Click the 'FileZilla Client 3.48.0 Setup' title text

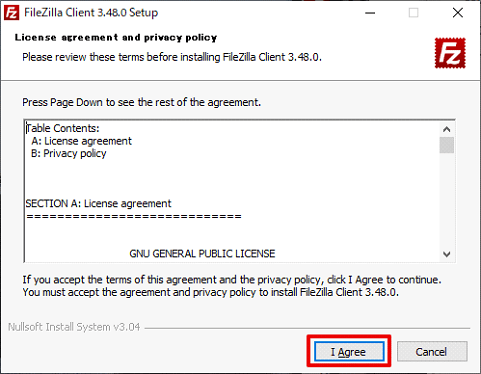(91, 13)
